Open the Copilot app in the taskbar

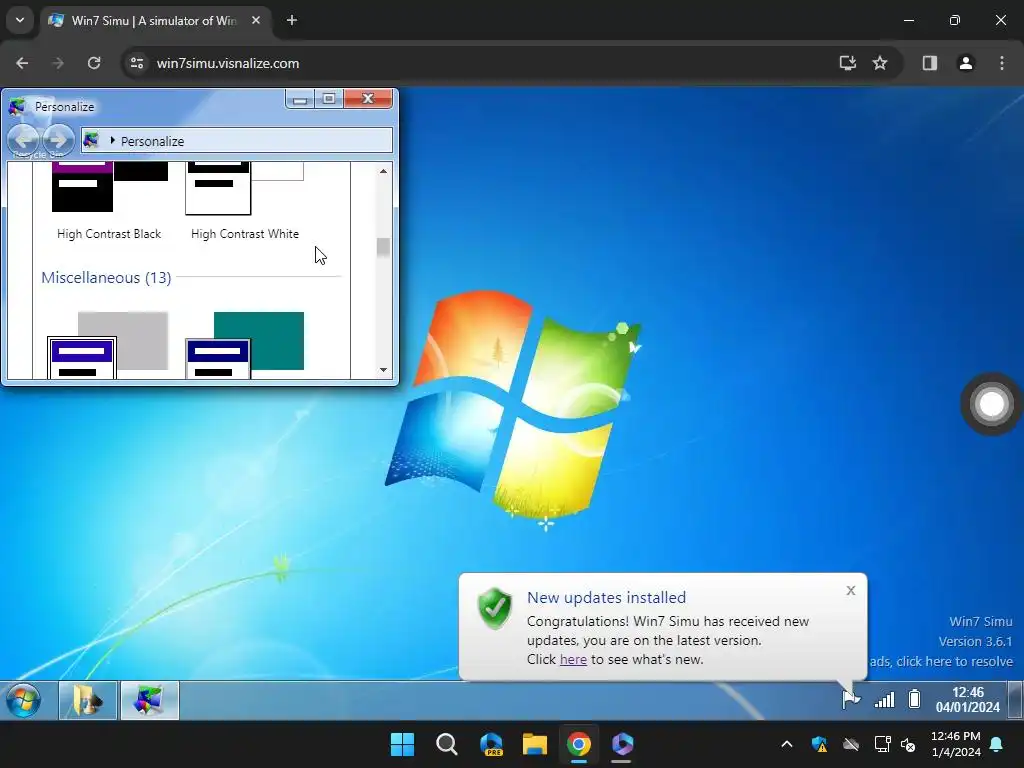tap(622, 744)
